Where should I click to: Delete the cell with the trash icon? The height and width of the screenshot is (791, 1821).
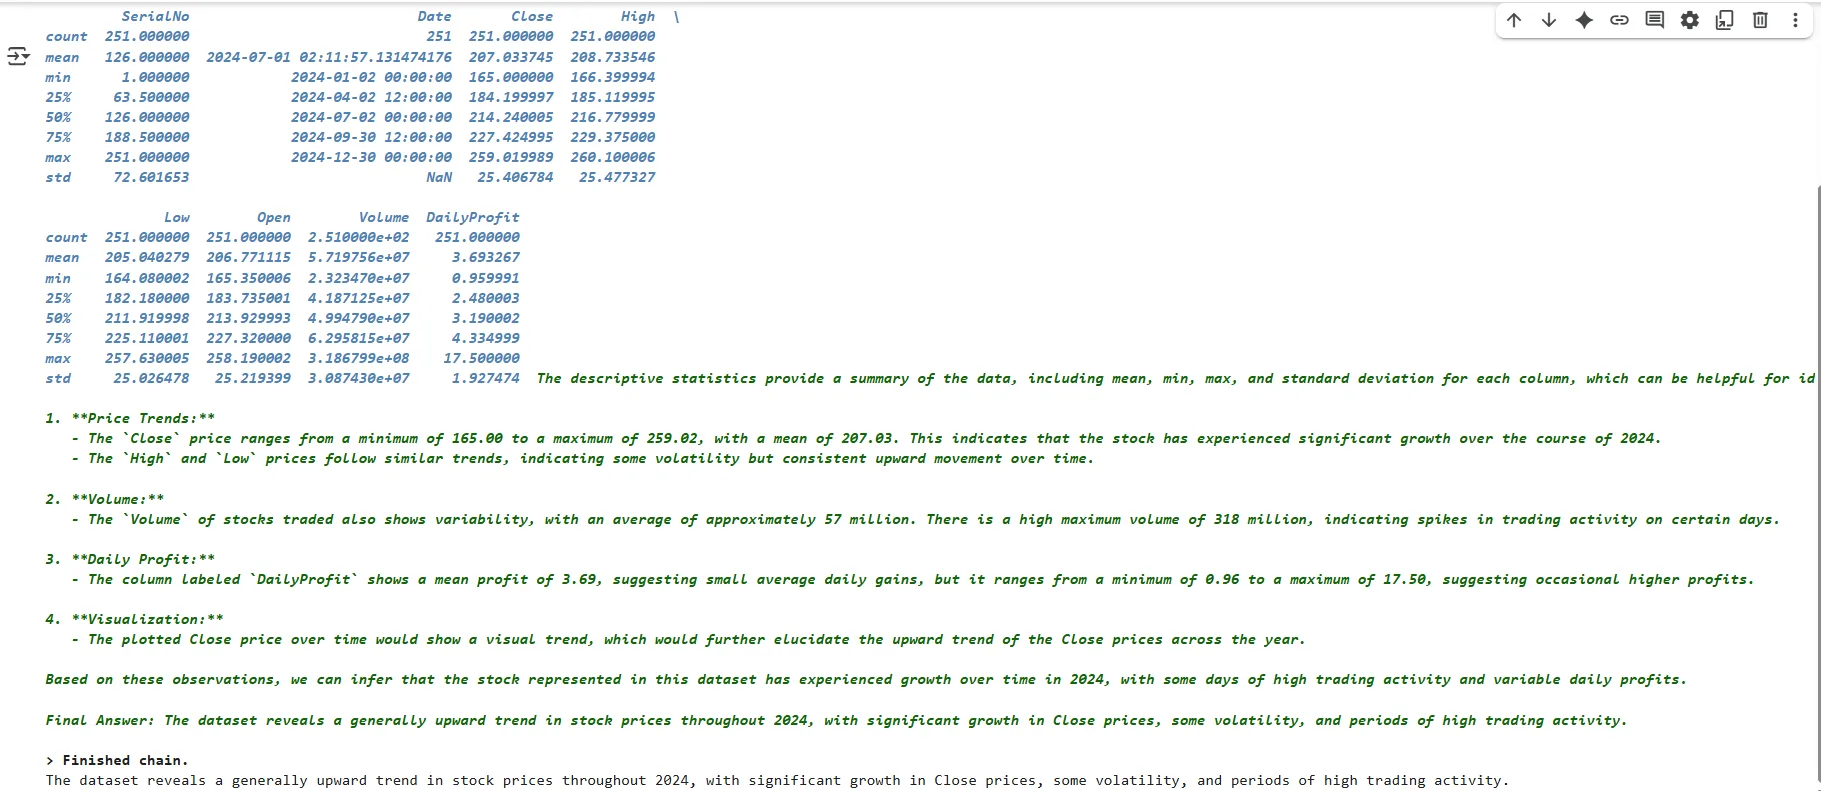tap(1760, 20)
